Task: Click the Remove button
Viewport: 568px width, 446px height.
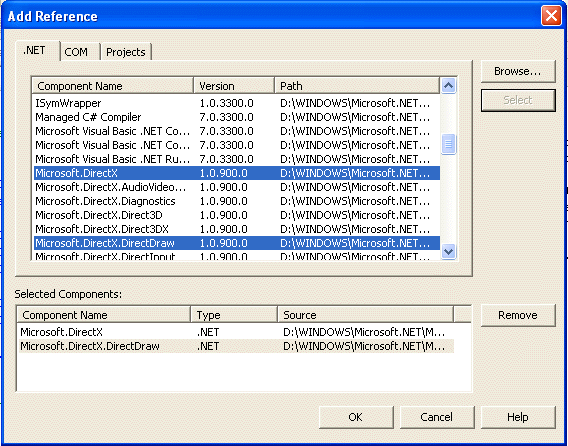Action: click(x=518, y=315)
